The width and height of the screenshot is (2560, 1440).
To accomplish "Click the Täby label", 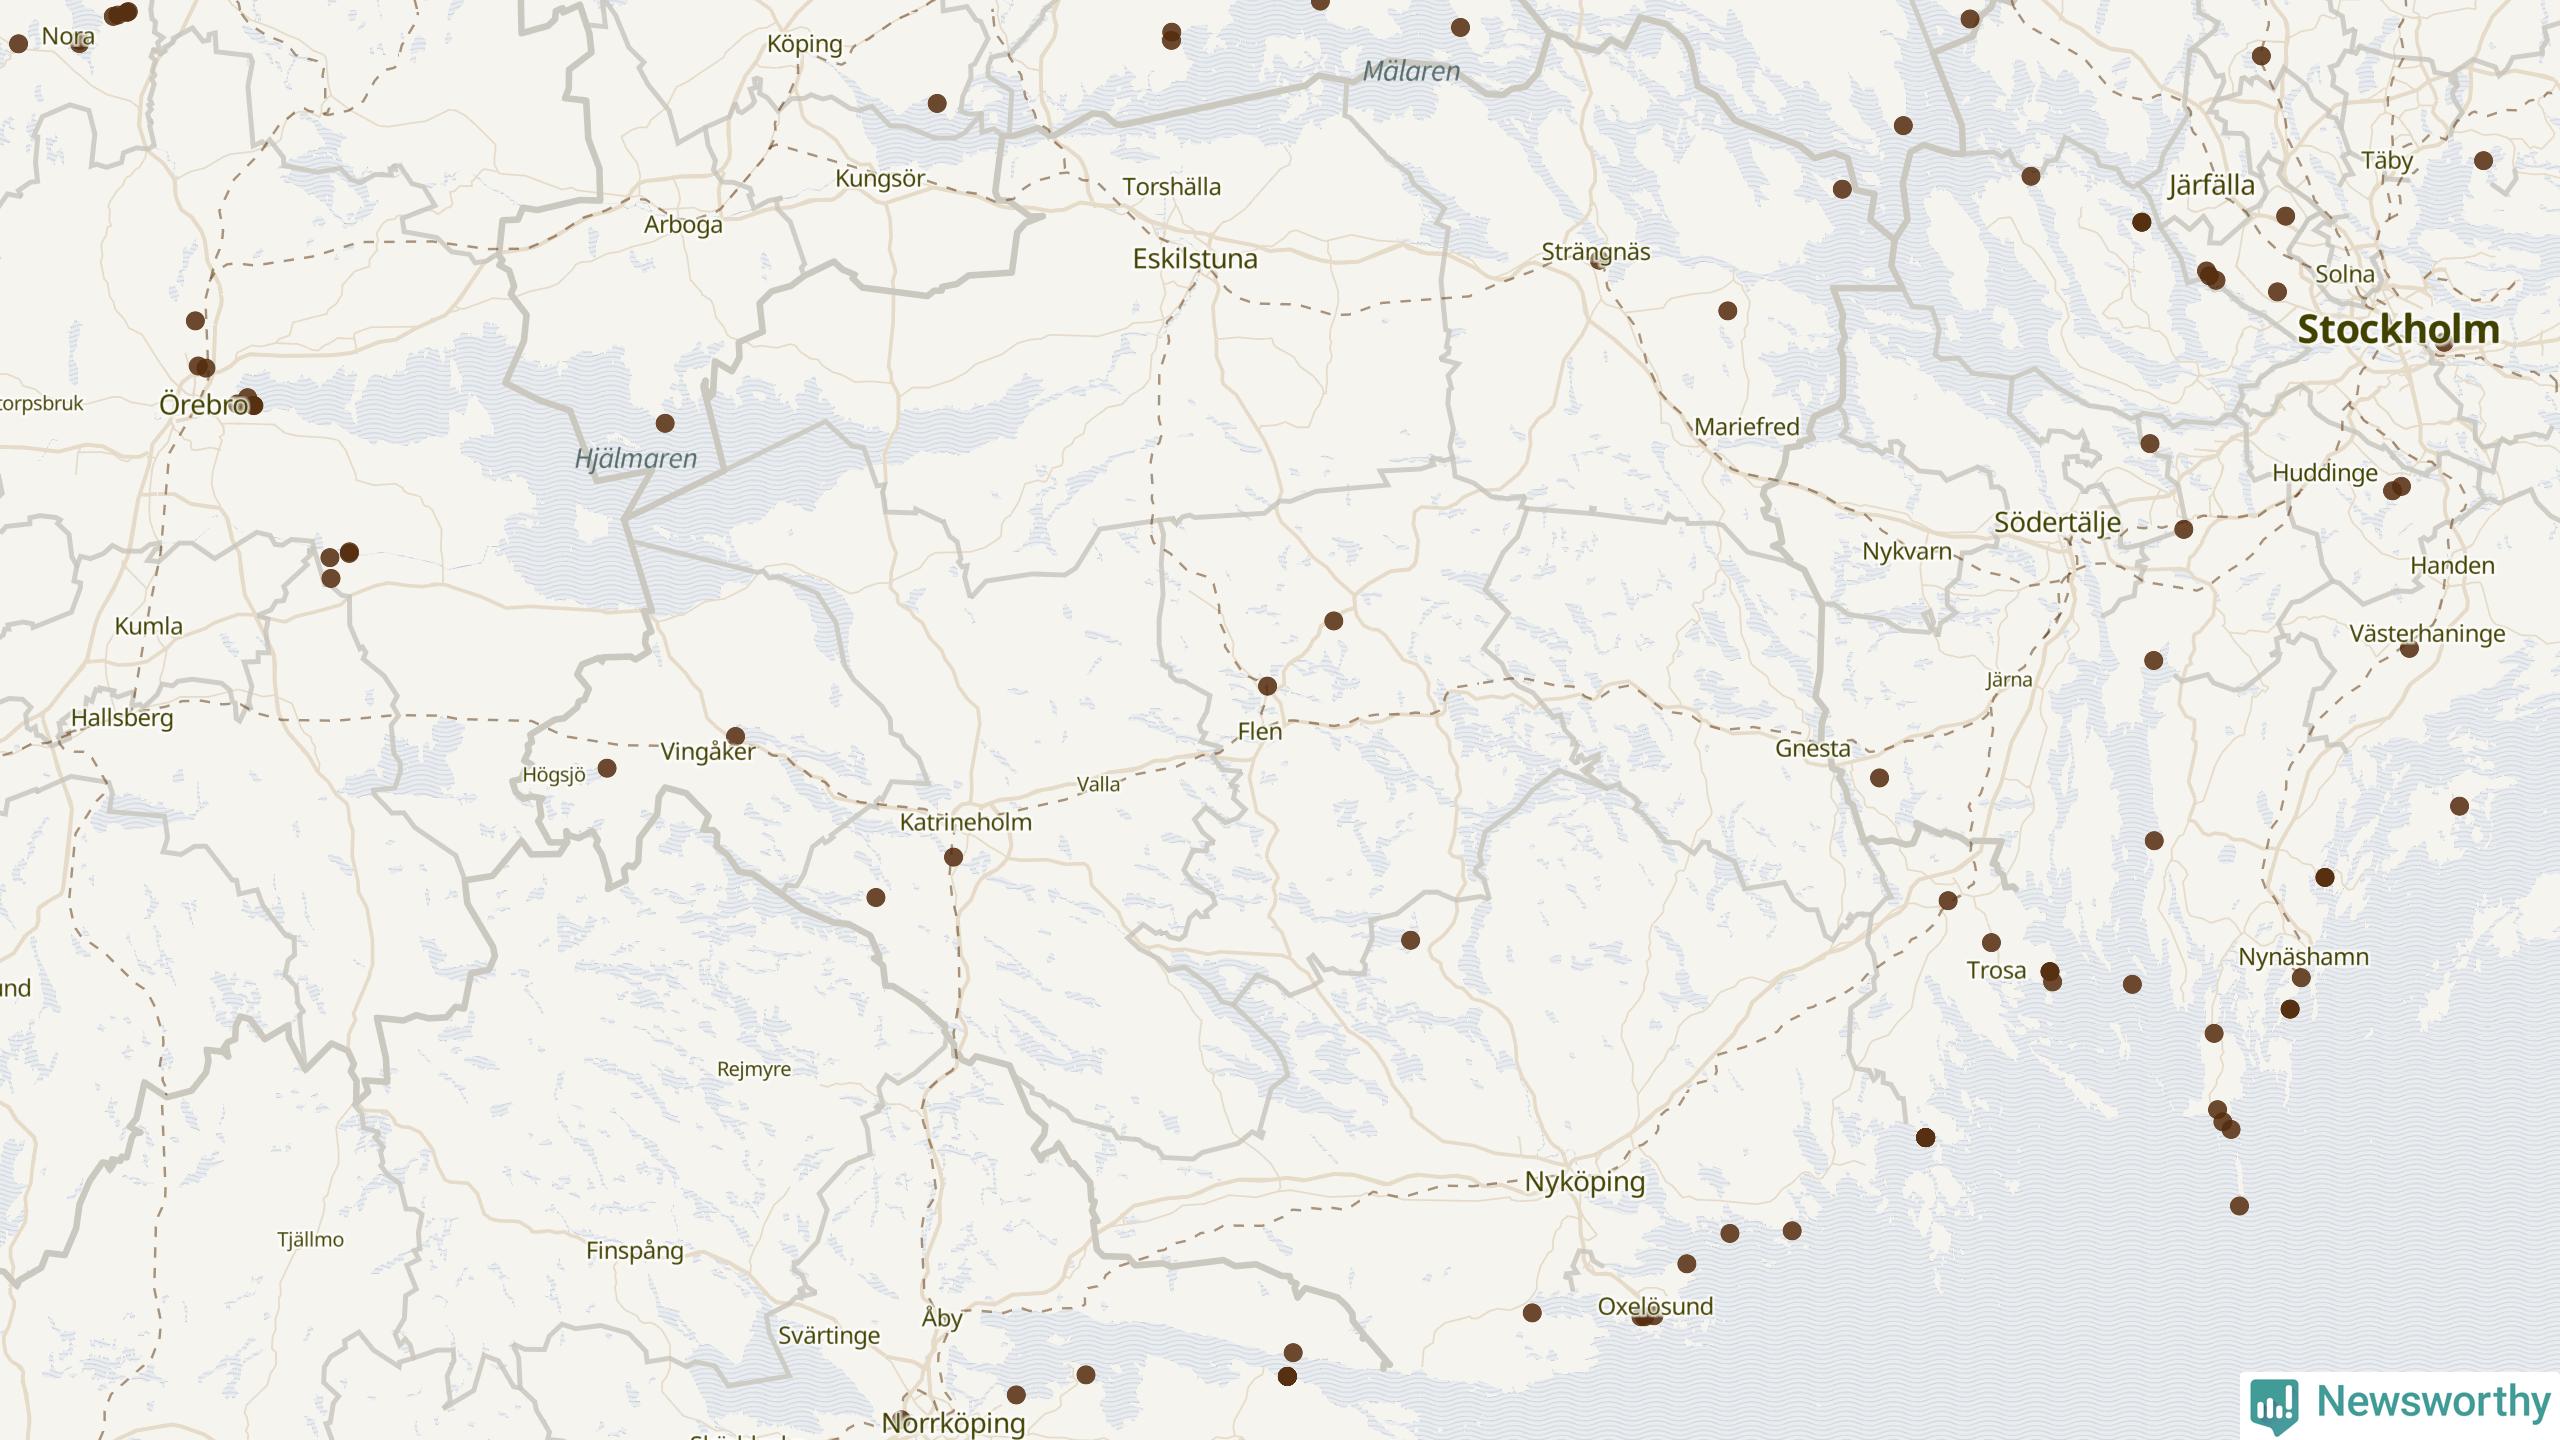I will (2387, 161).
